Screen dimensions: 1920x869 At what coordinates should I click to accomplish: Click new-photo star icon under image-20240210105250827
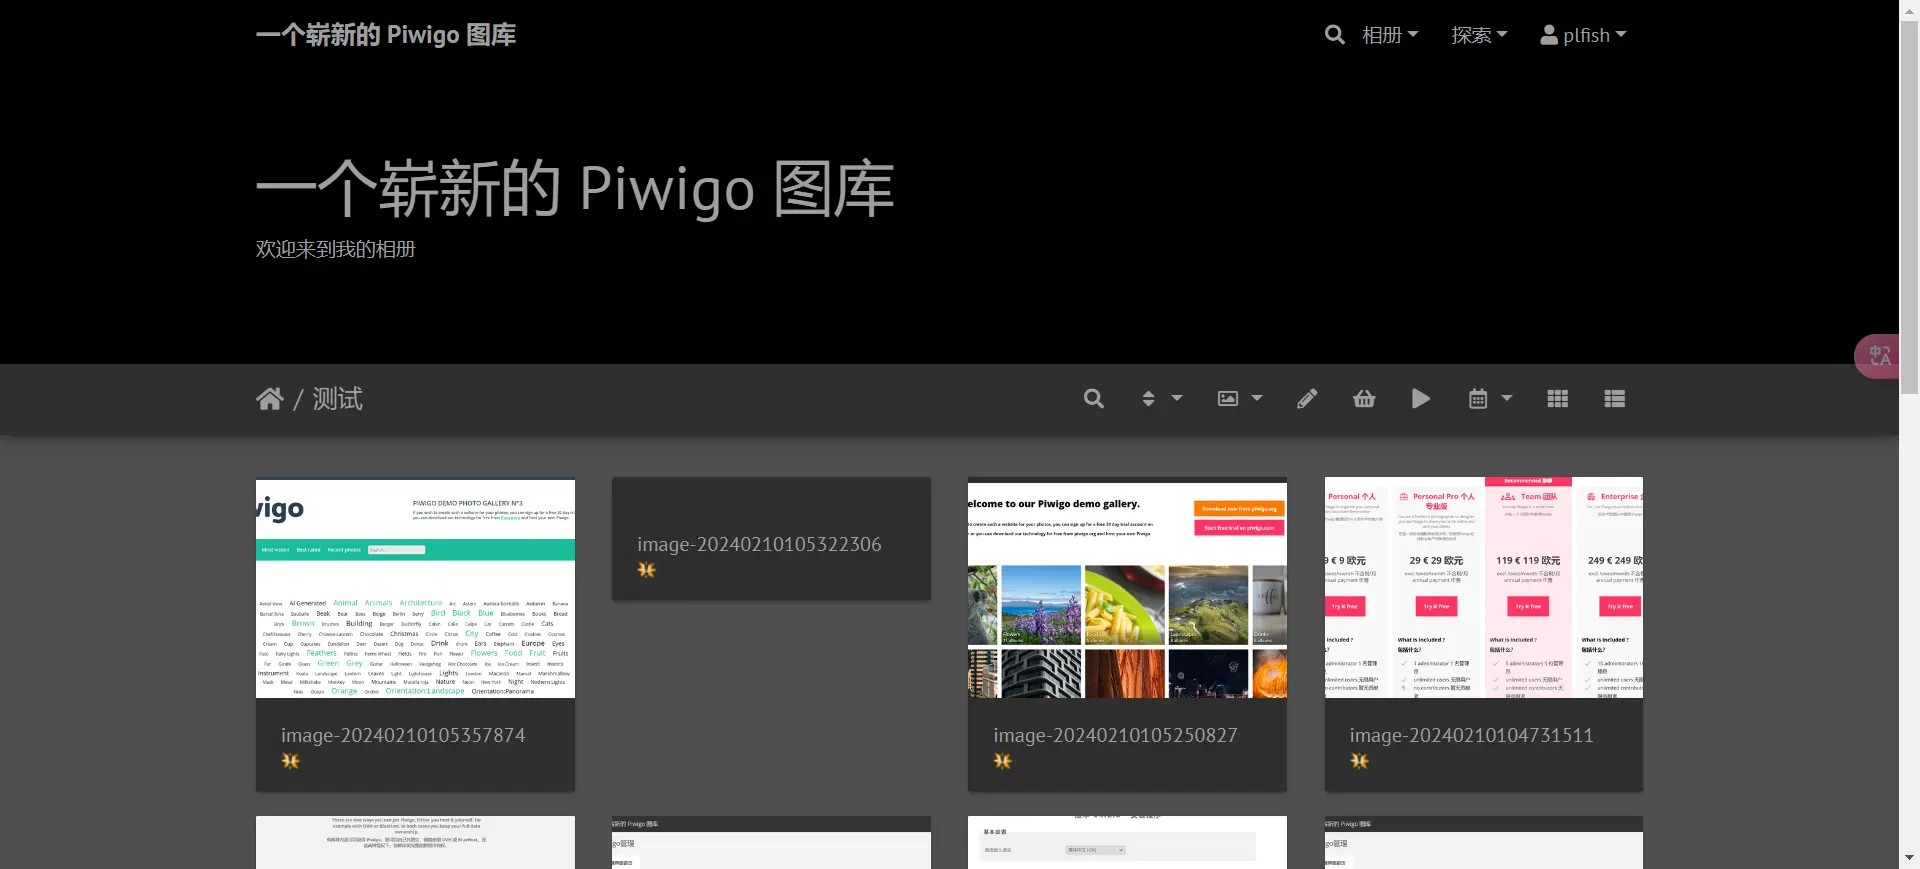1003,761
